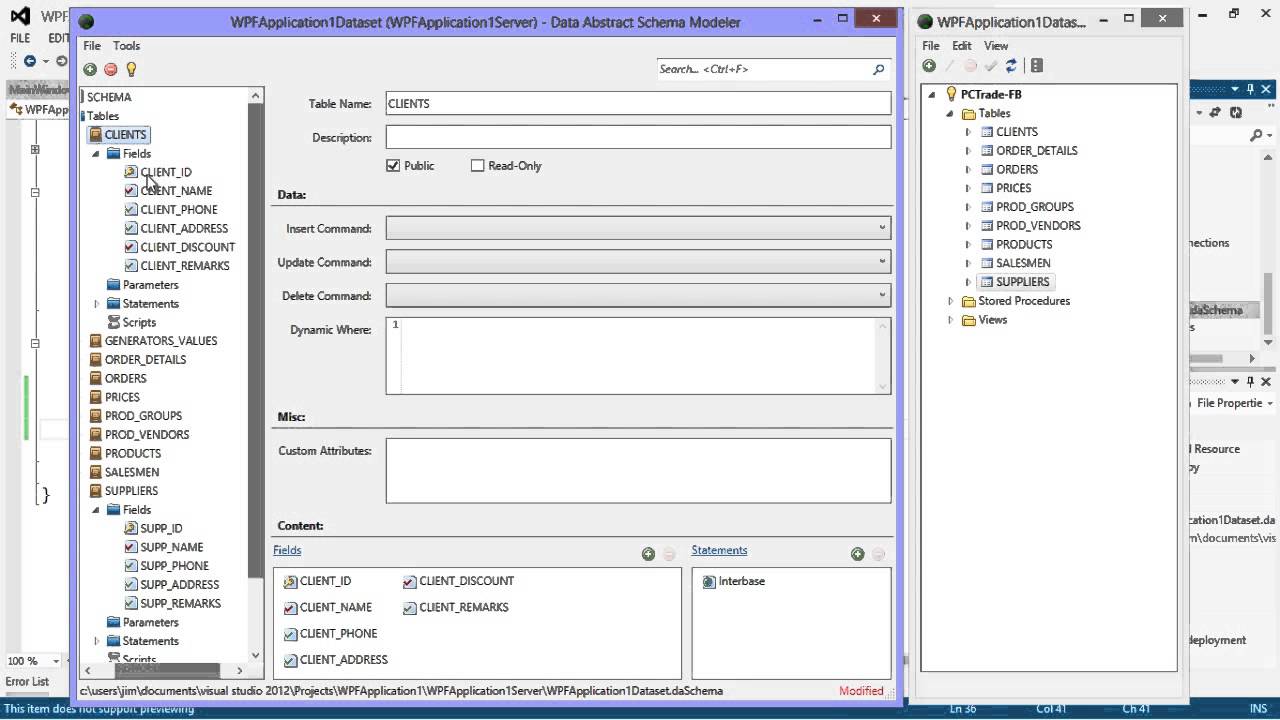Click the CLIENT_ID key icon in Content fields
Image resolution: width=1280 pixels, height=720 pixels.
290,581
